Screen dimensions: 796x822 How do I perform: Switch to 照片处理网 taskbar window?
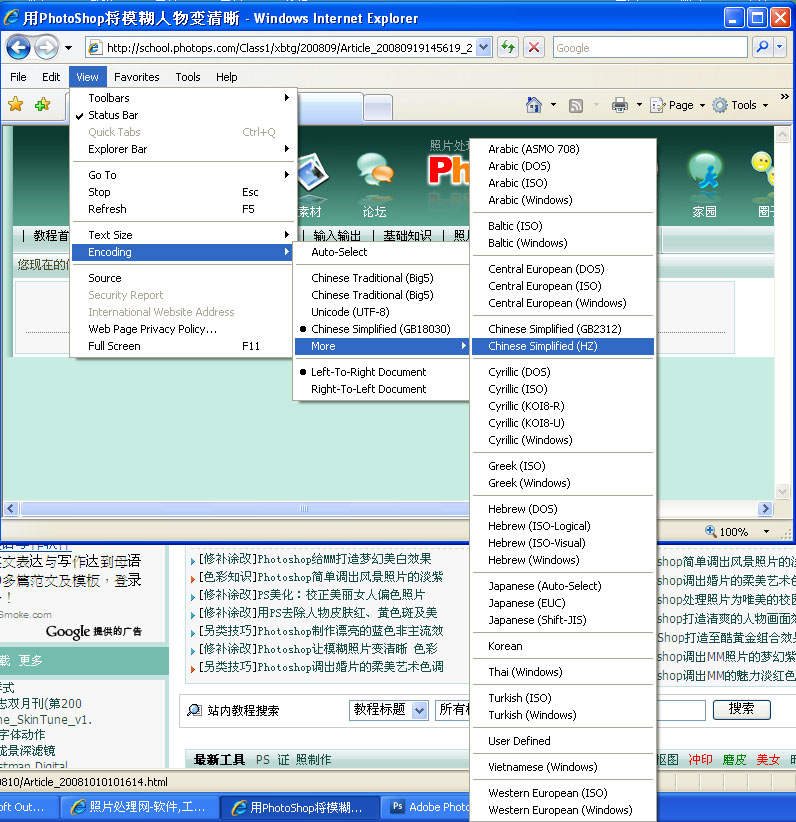[139, 807]
